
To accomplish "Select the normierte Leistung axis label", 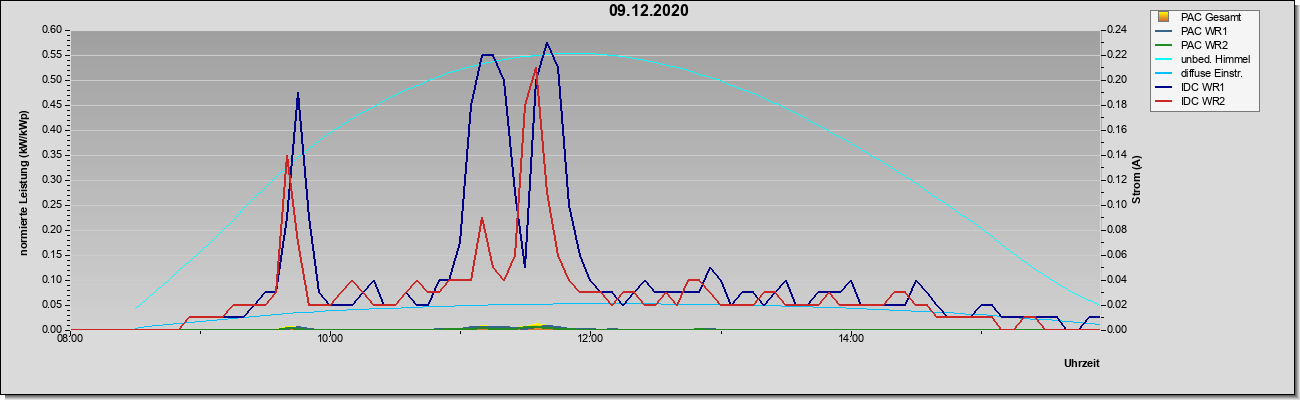I will click(x=21, y=179).
